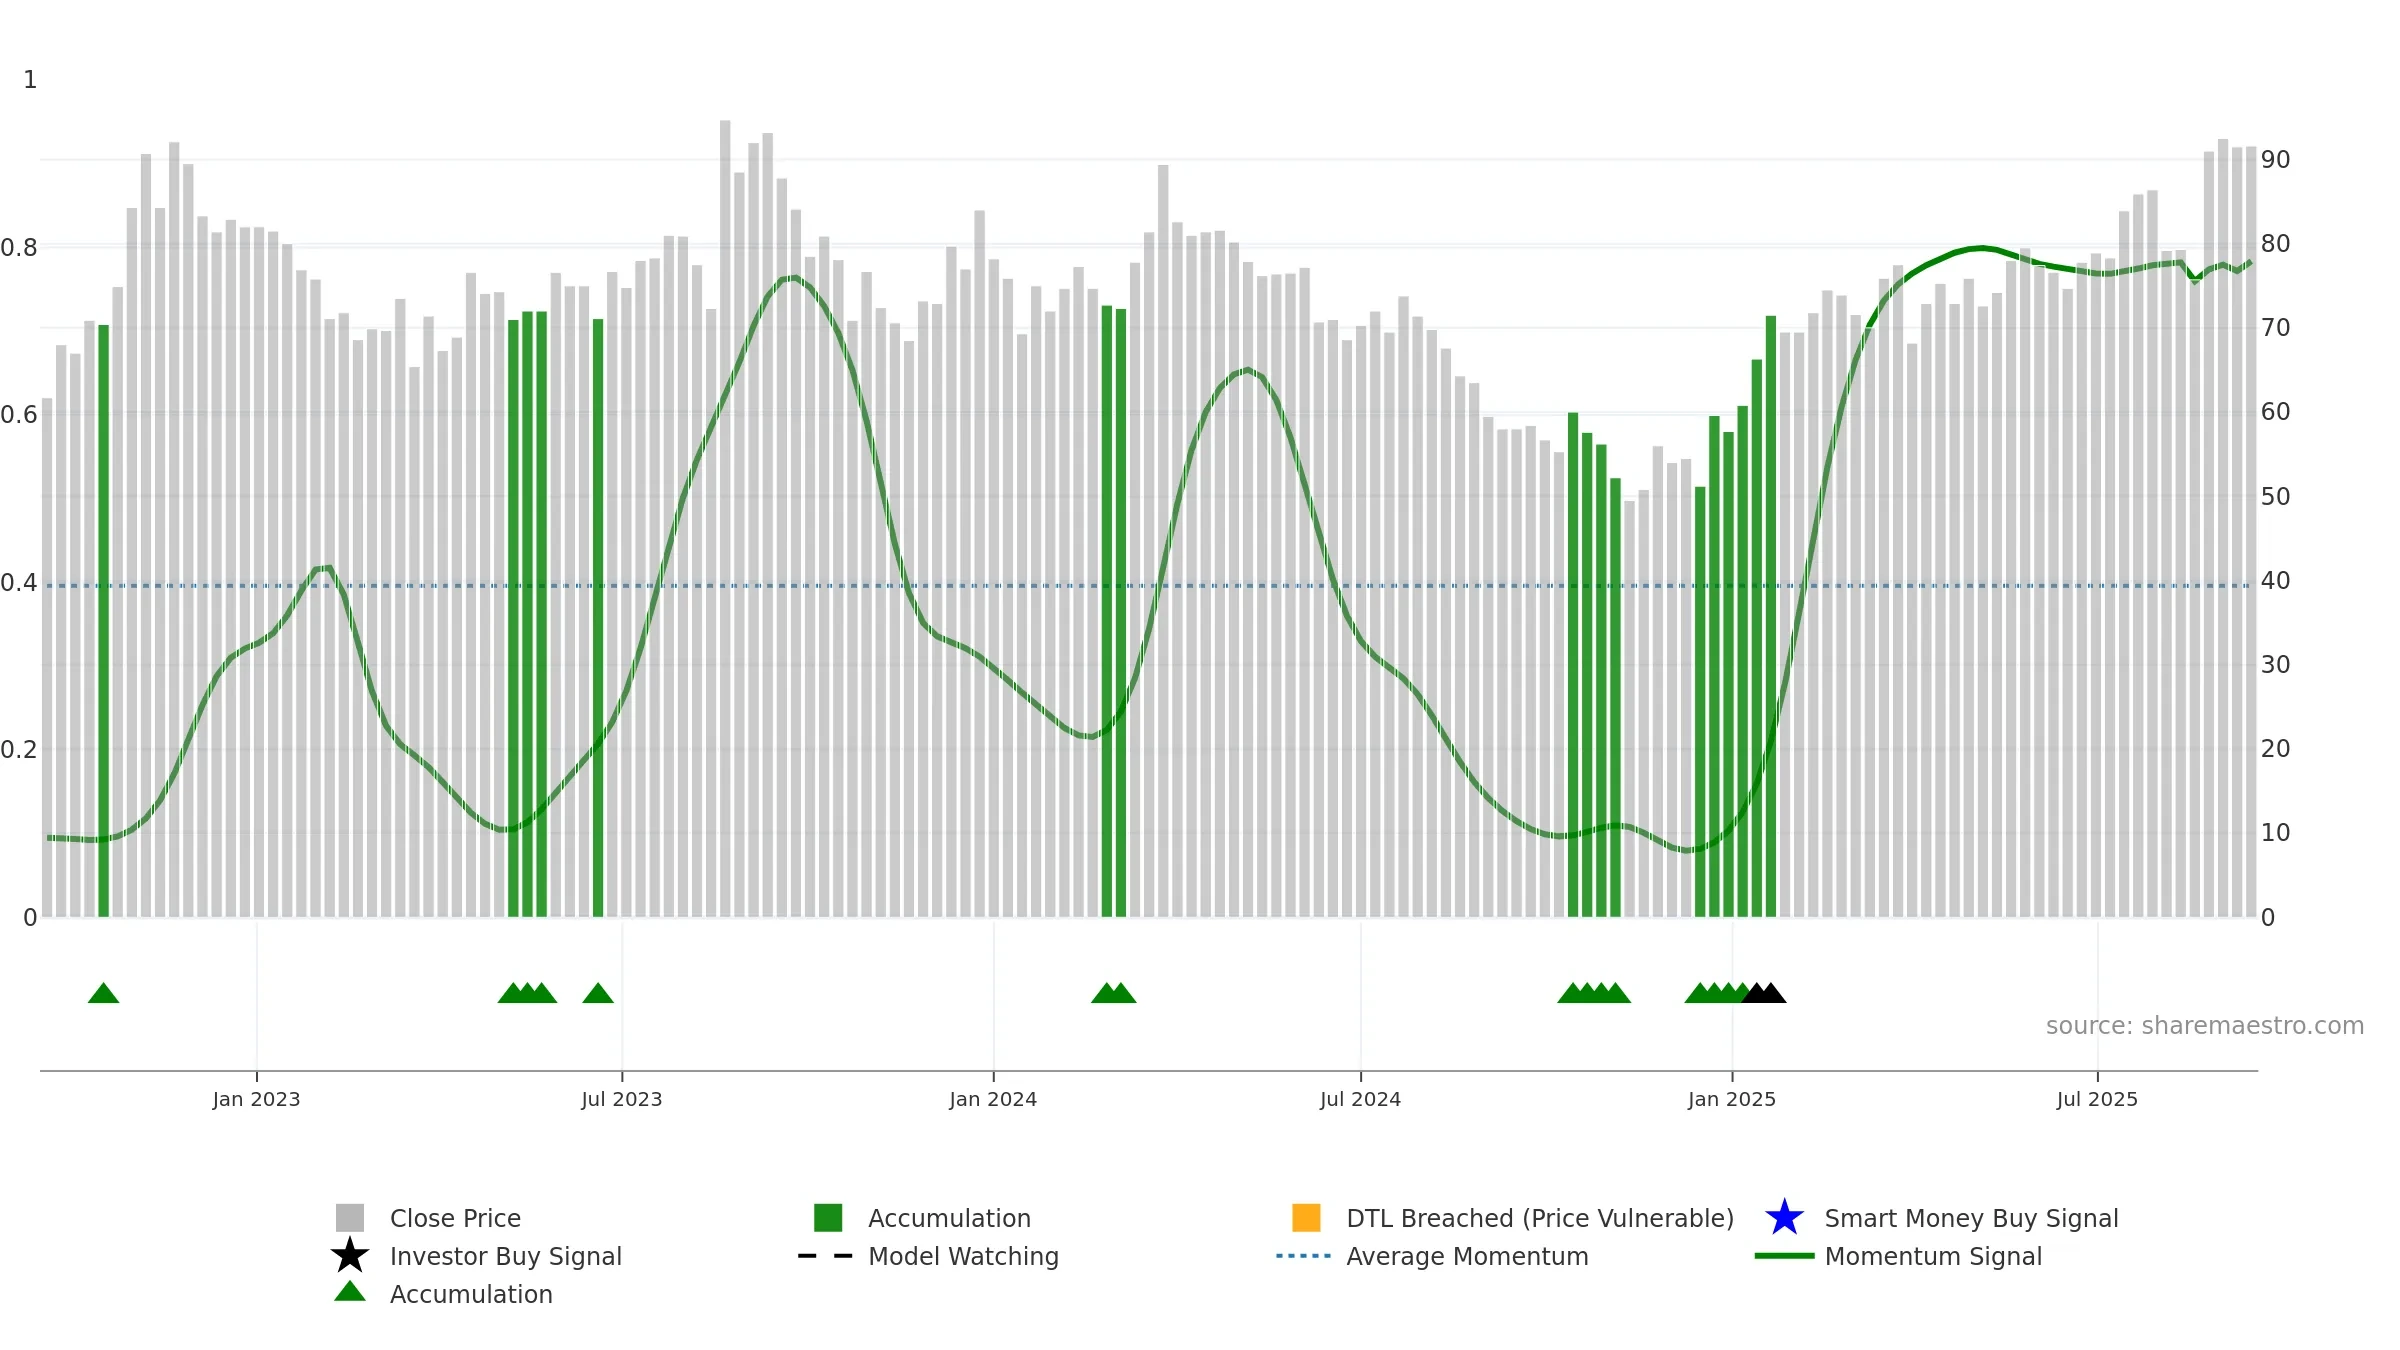2400x1350 pixels.
Task: Click the blue Smart Money Buy Signal star
Action: coord(1784,1218)
